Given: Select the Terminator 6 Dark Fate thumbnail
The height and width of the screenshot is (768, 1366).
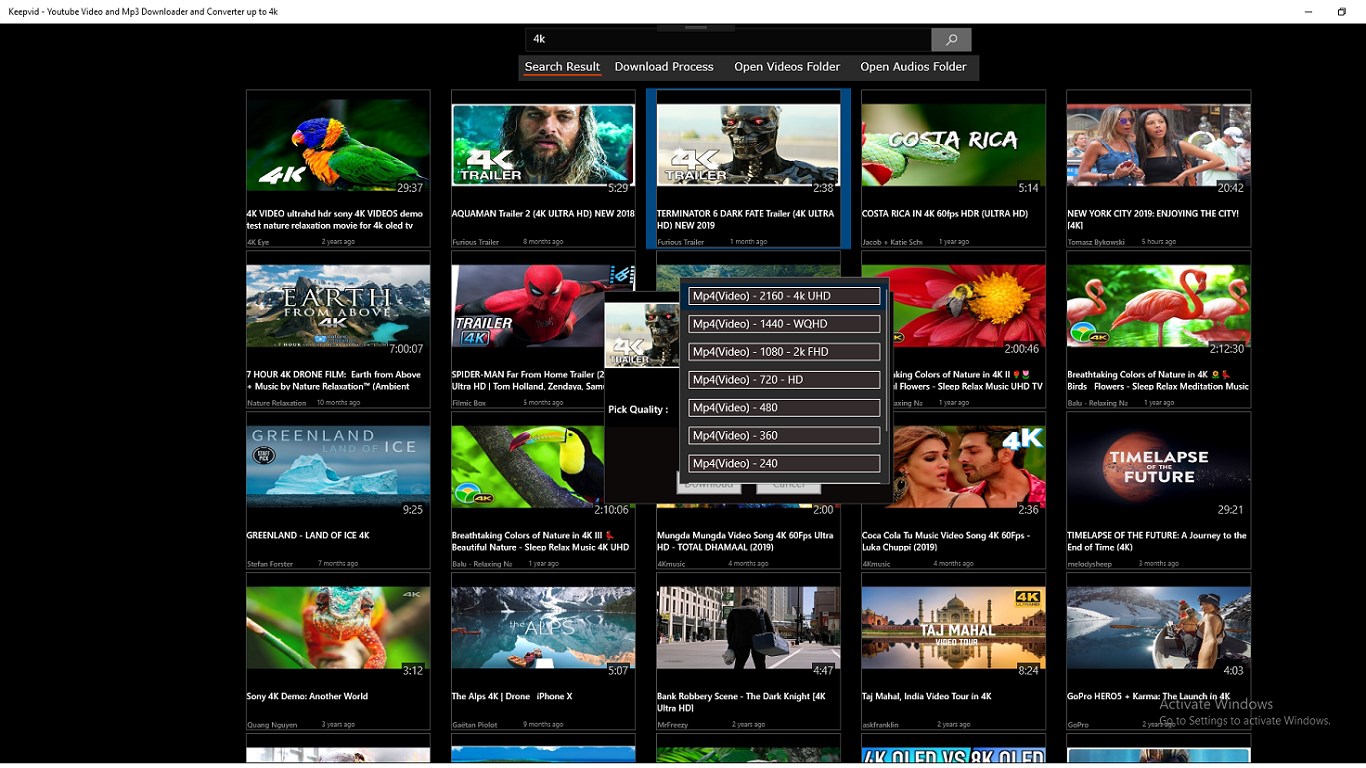Looking at the screenshot, I should (x=748, y=145).
